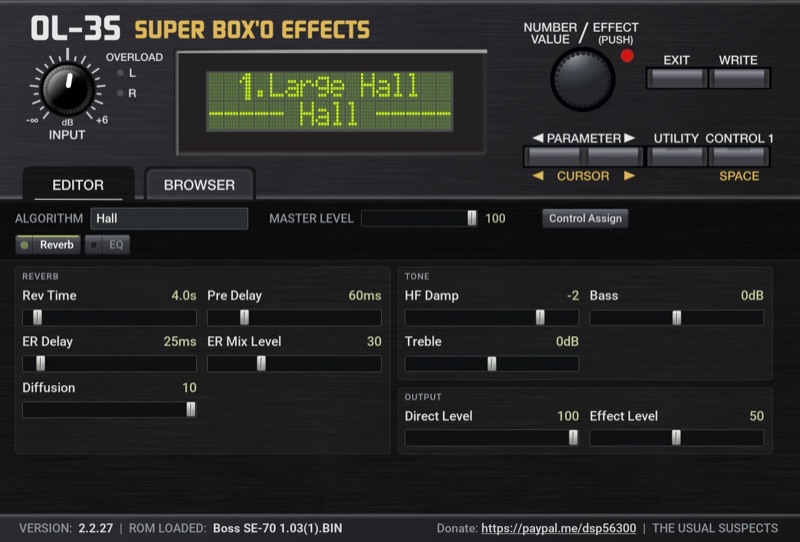
Task: Click the version number 2.2.27
Action: (95, 528)
